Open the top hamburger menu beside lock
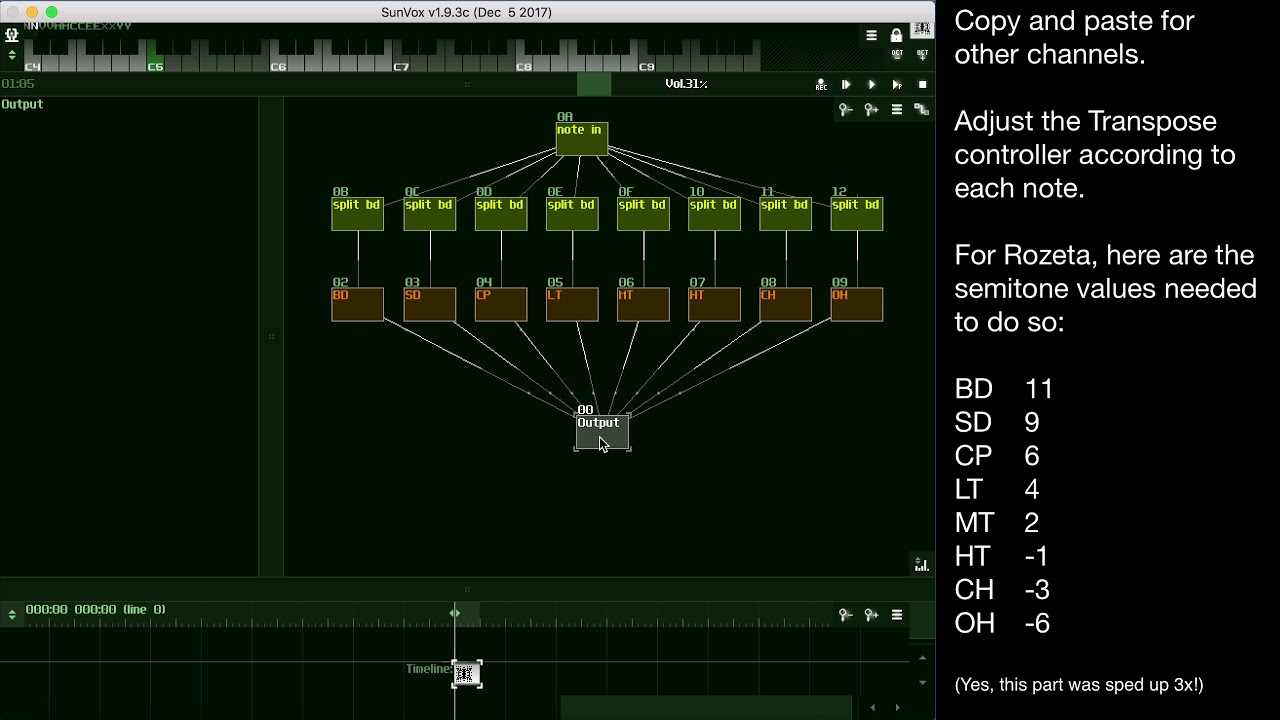The height and width of the screenshot is (720, 1280). (x=872, y=35)
